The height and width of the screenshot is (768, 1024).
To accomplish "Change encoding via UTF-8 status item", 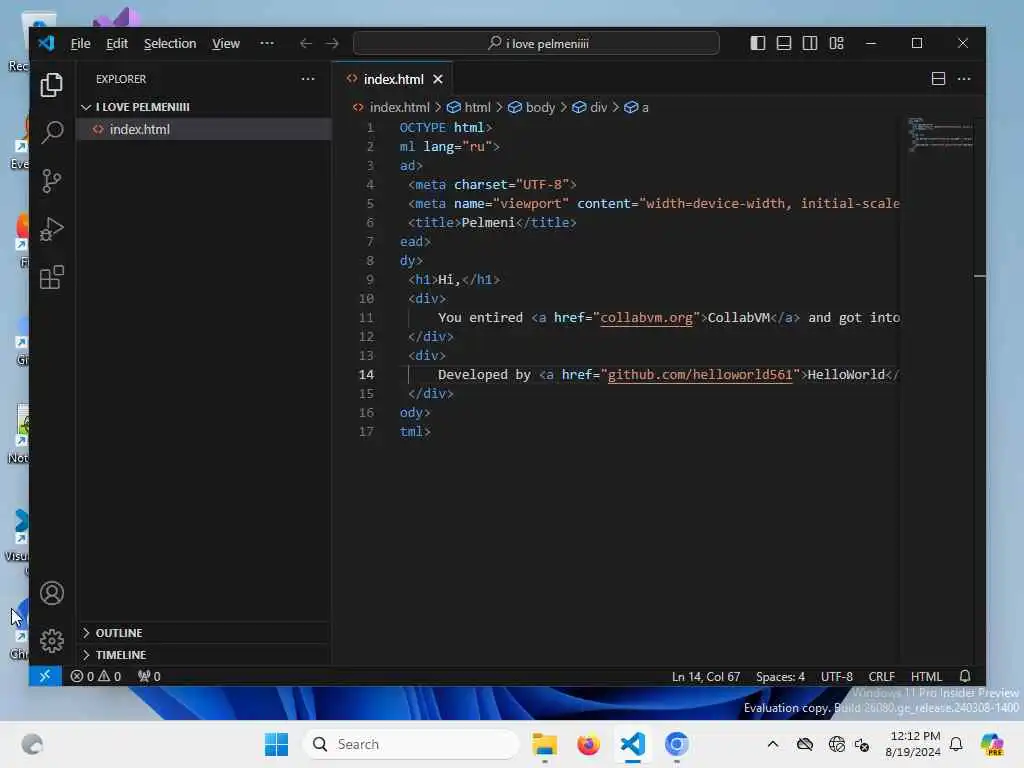I will click(837, 677).
